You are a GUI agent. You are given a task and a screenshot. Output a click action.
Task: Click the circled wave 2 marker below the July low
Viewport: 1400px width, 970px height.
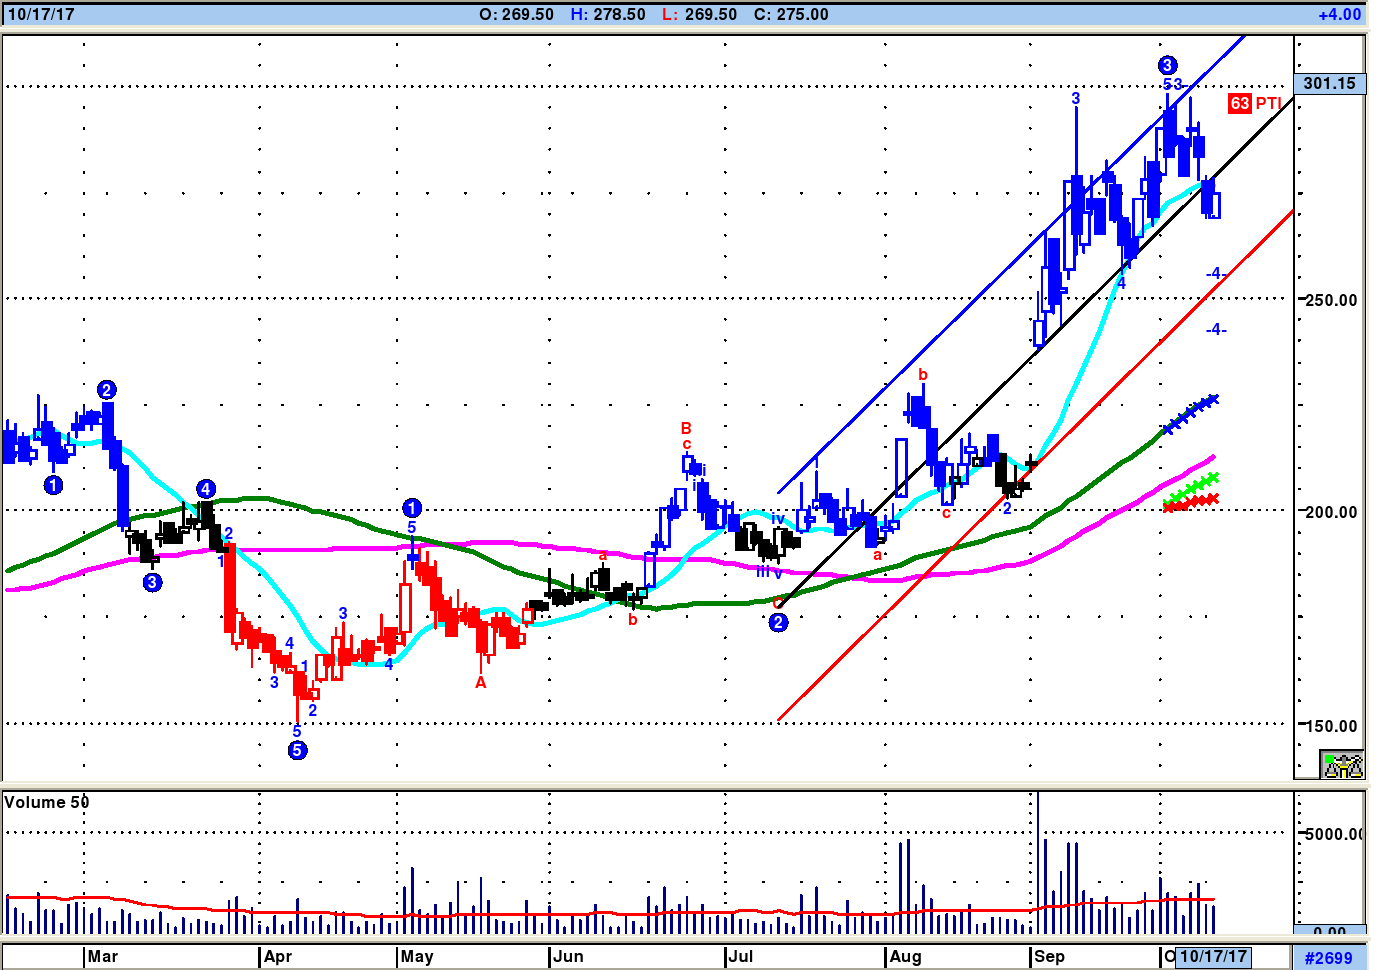coord(778,622)
